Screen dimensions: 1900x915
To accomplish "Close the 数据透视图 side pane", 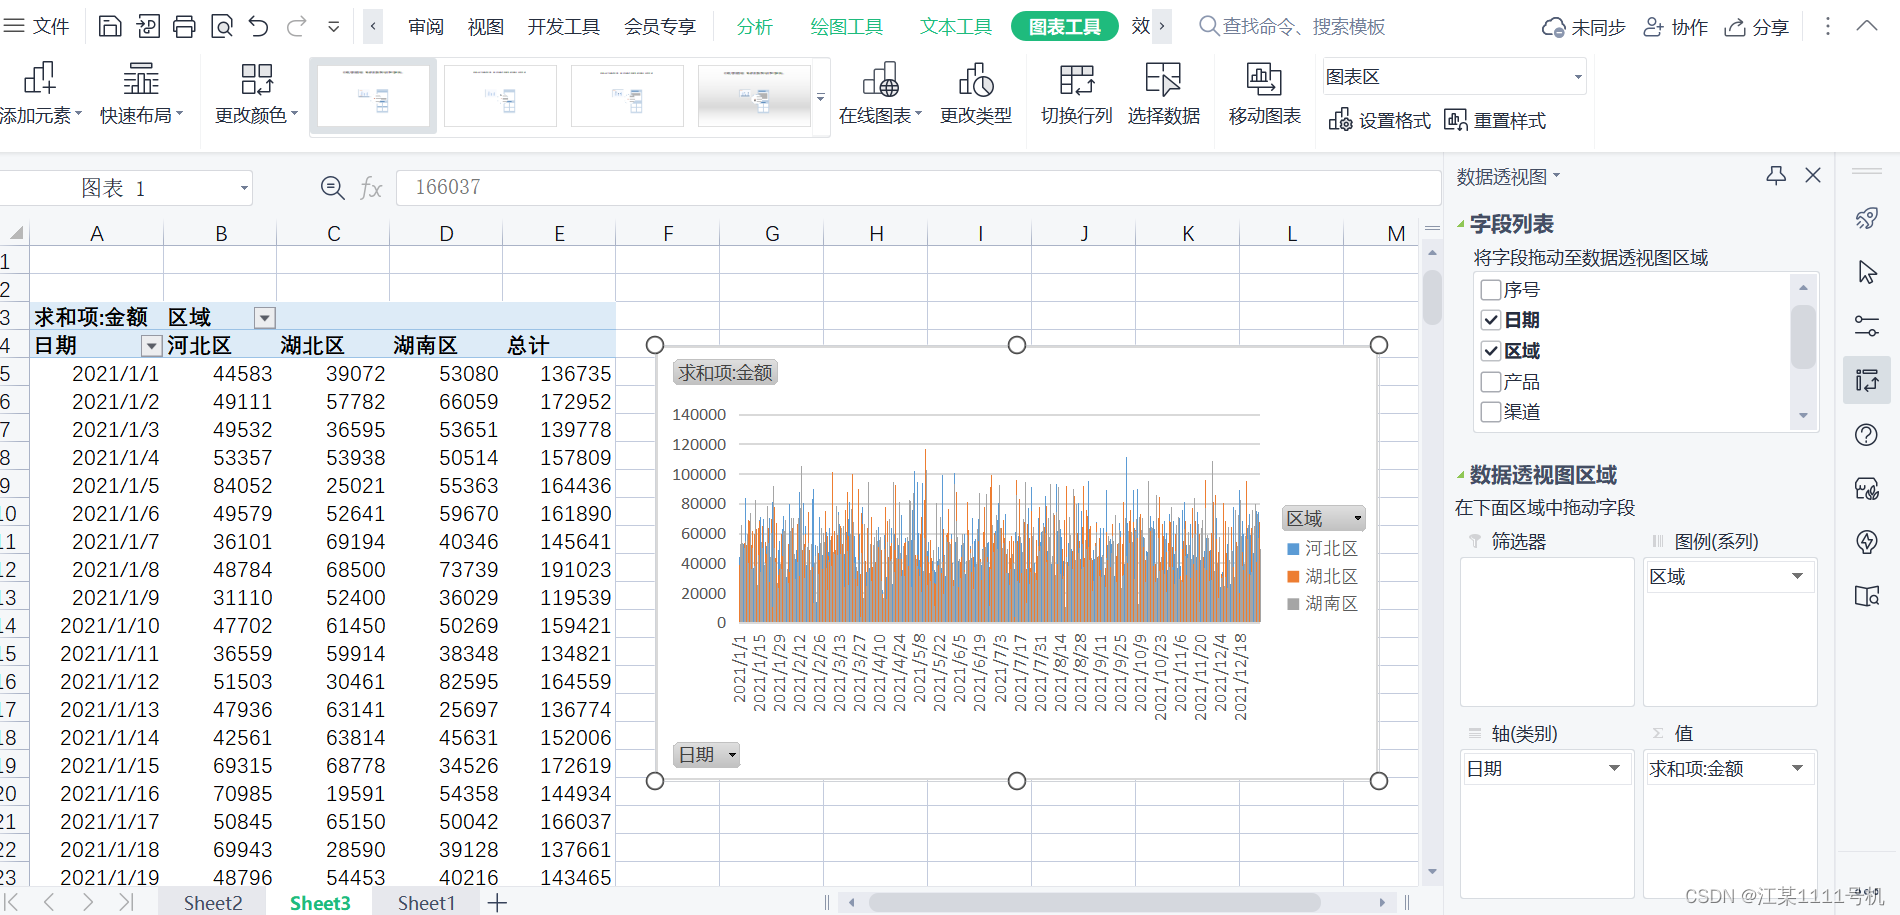I will (x=1813, y=175).
